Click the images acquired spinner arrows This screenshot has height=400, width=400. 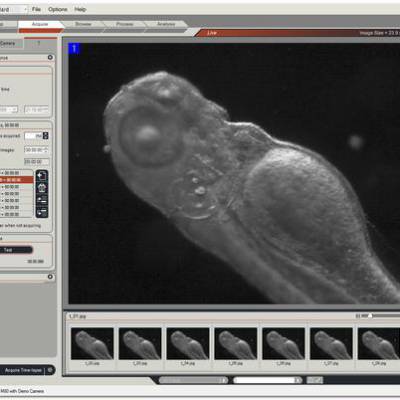[46, 136]
